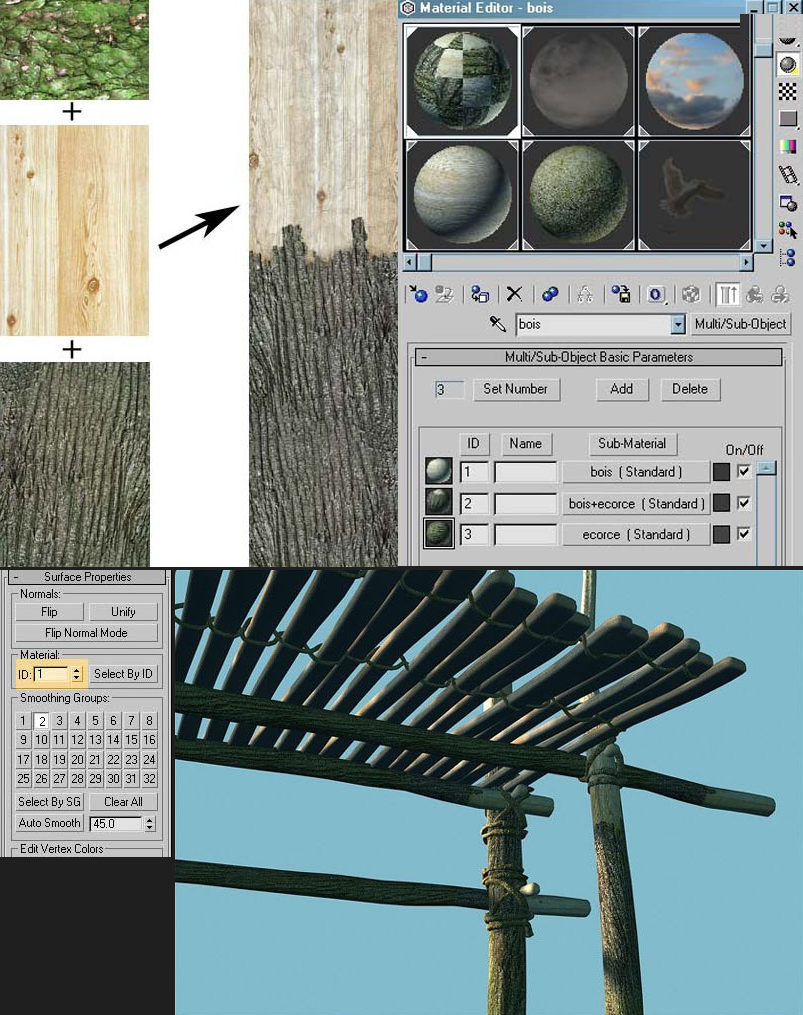Click the Go to Parent icon
803x1015 pixels.
point(754,295)
